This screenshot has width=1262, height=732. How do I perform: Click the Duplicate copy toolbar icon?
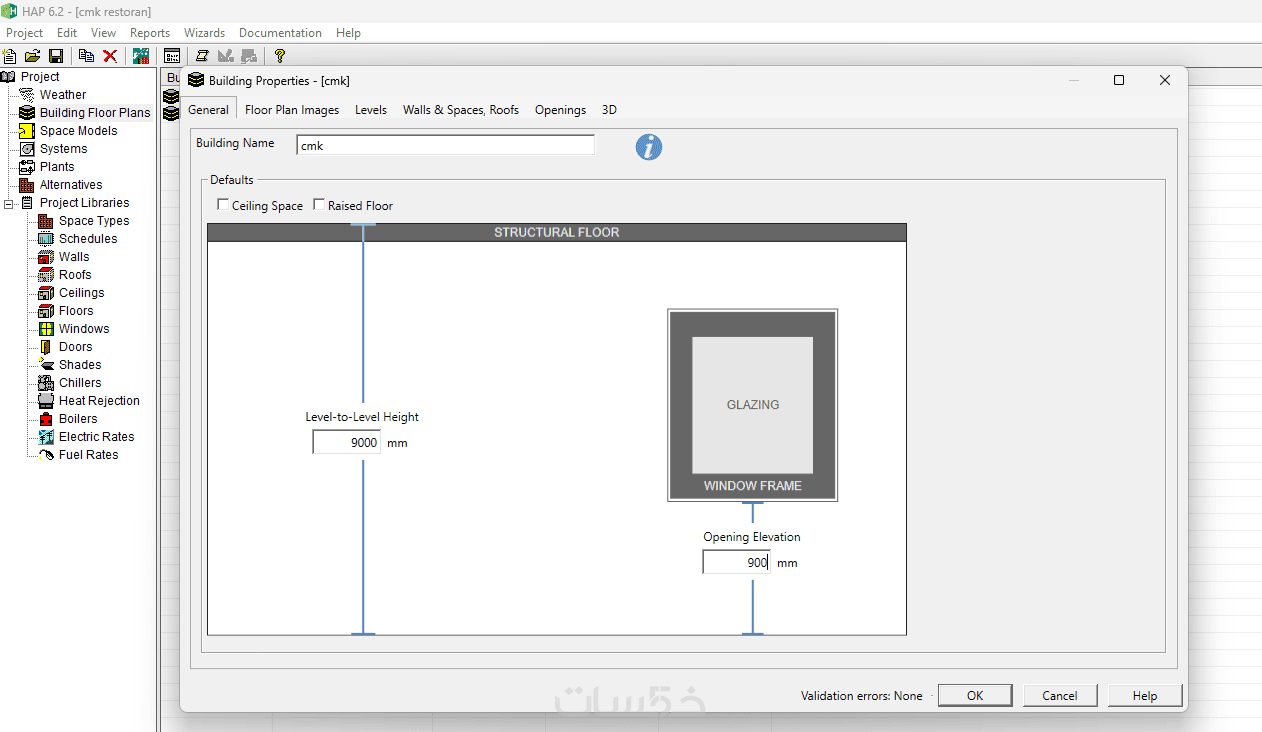pos(86,56)
